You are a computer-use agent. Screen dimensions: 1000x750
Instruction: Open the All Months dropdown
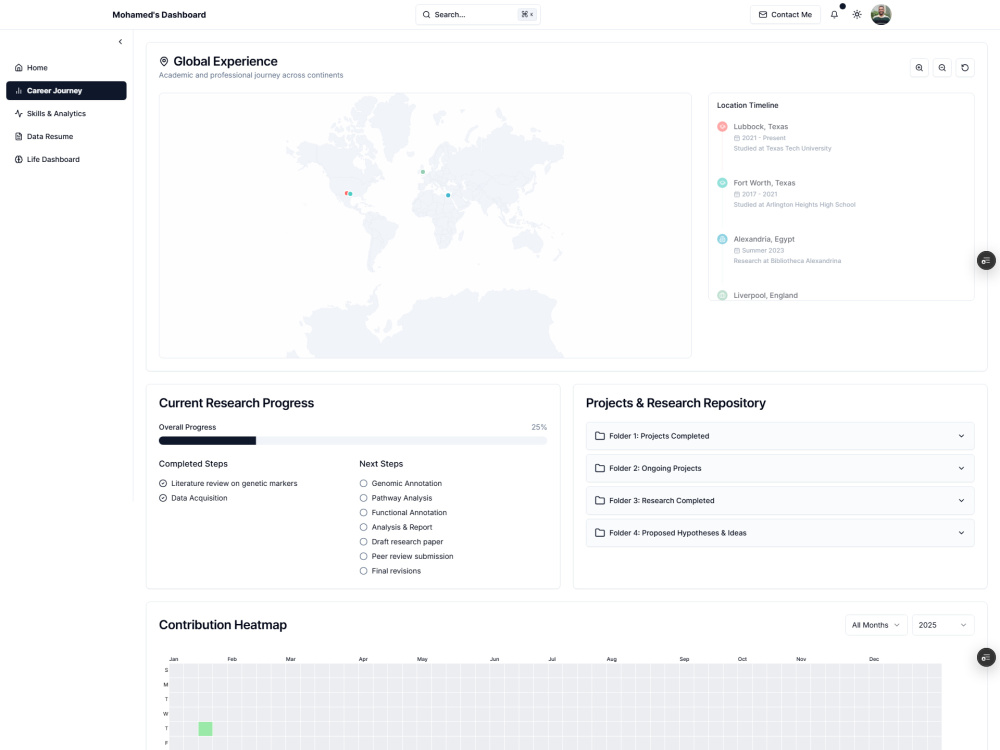(x=874, y=625)
